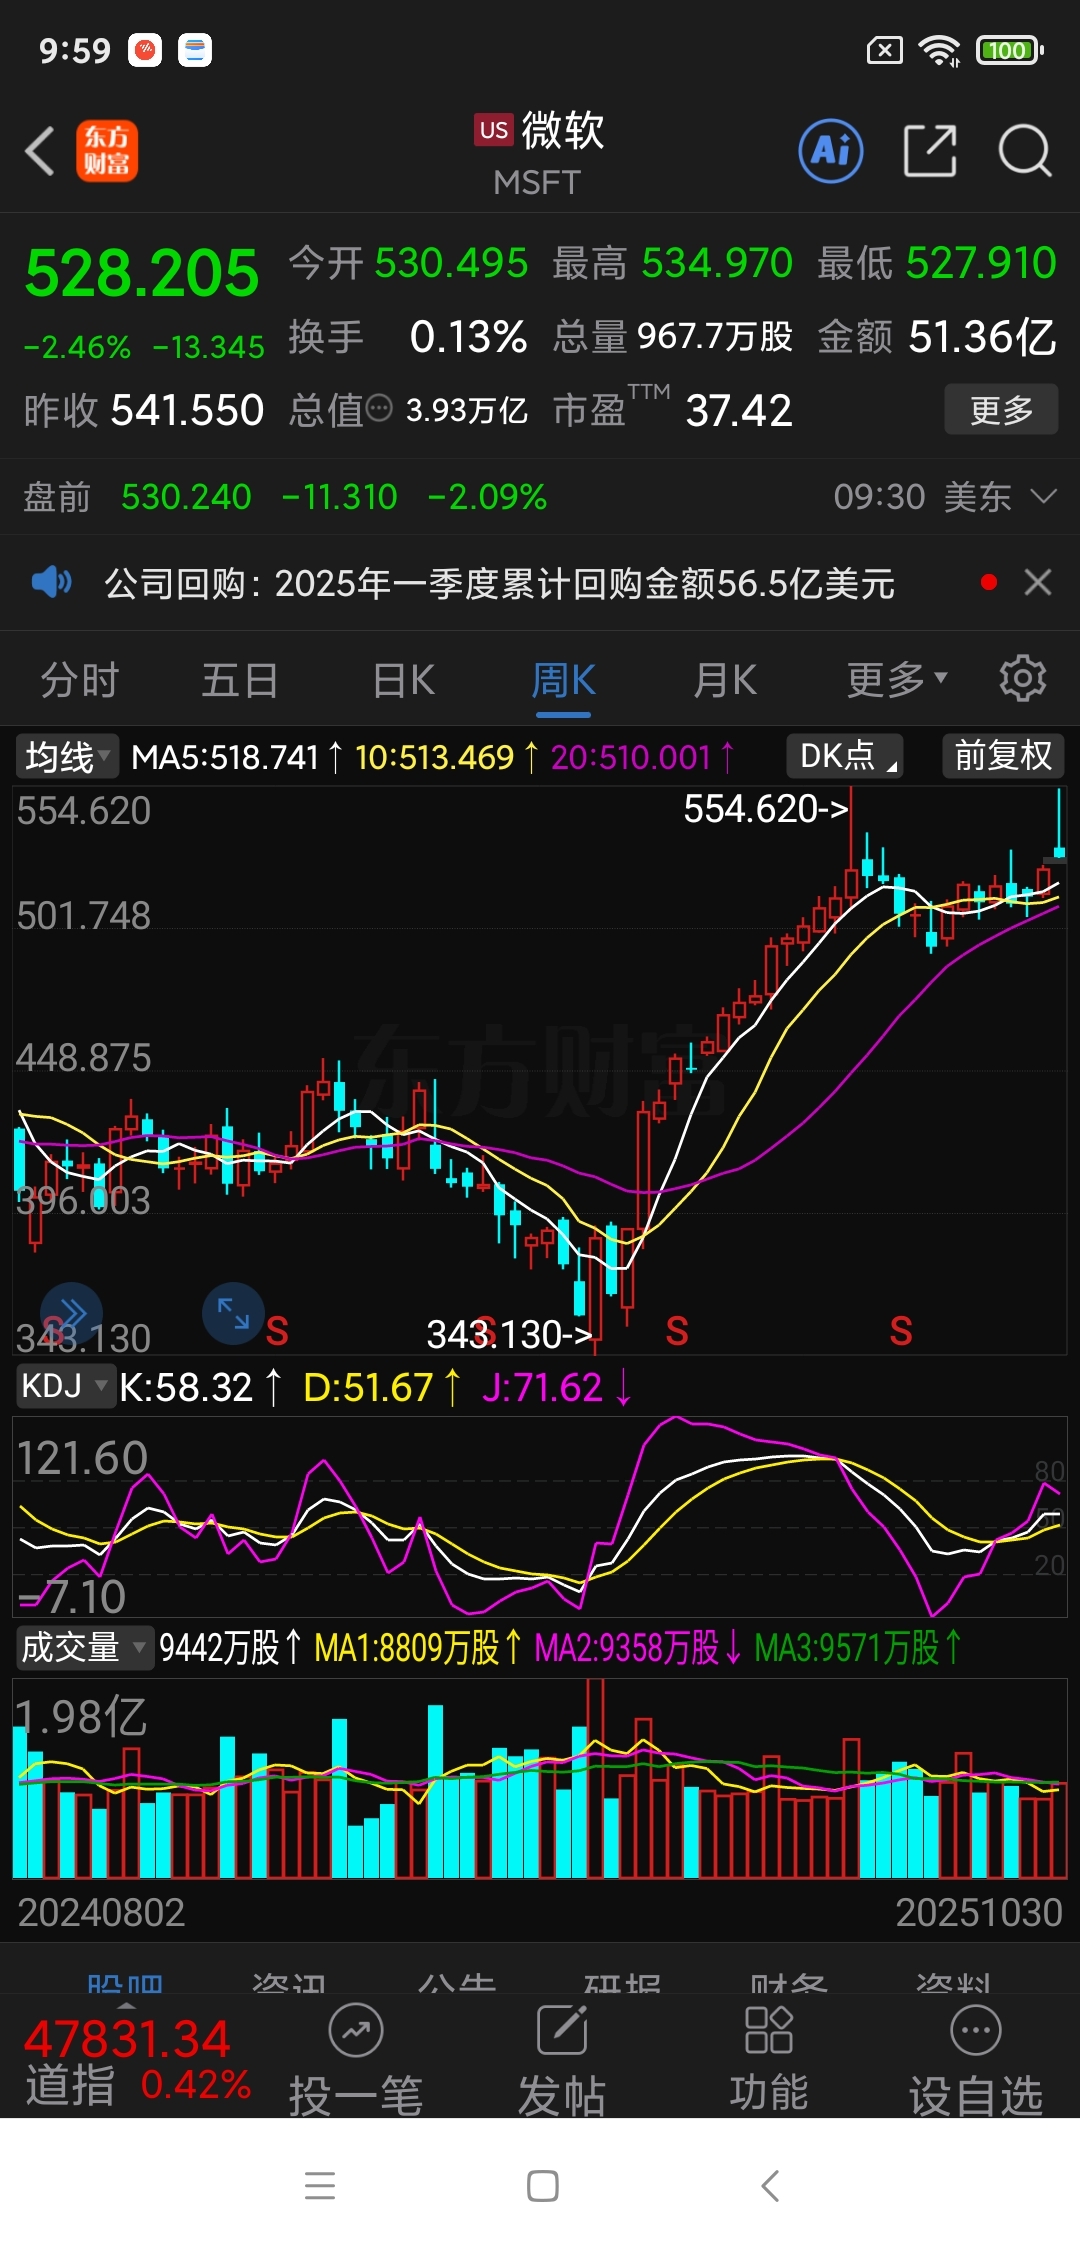Screen dimensions: 1080x2248
Task: Tap the 10:513.469 moving average value
Action: click(434, 757)
